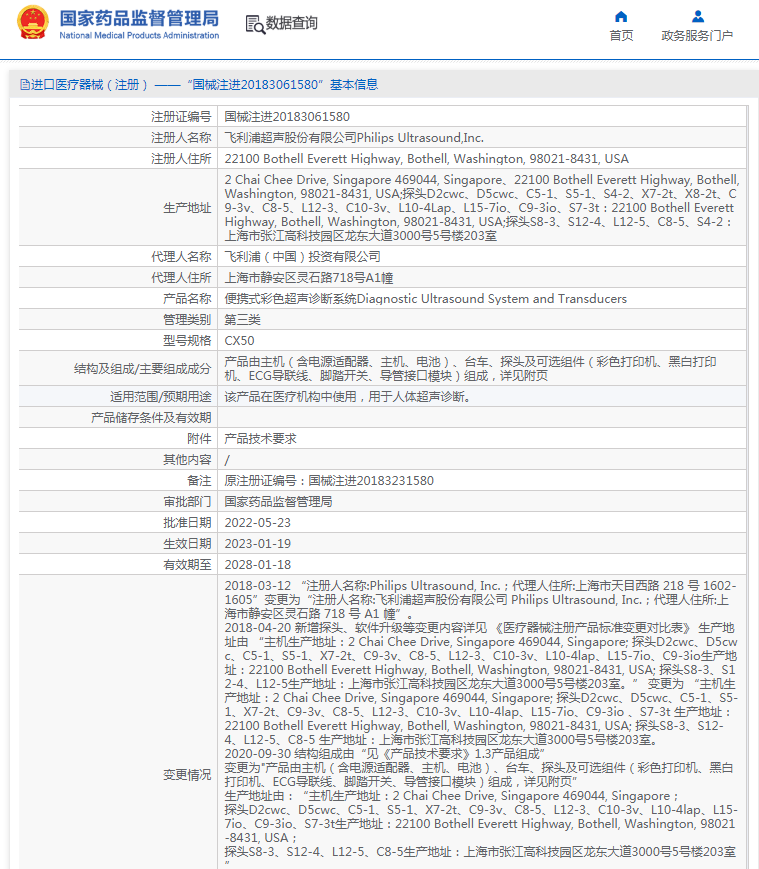Viewport: 759px width, 869px height.
Task: Select the 2018-03-12 change entry
Action: point(480,600)
